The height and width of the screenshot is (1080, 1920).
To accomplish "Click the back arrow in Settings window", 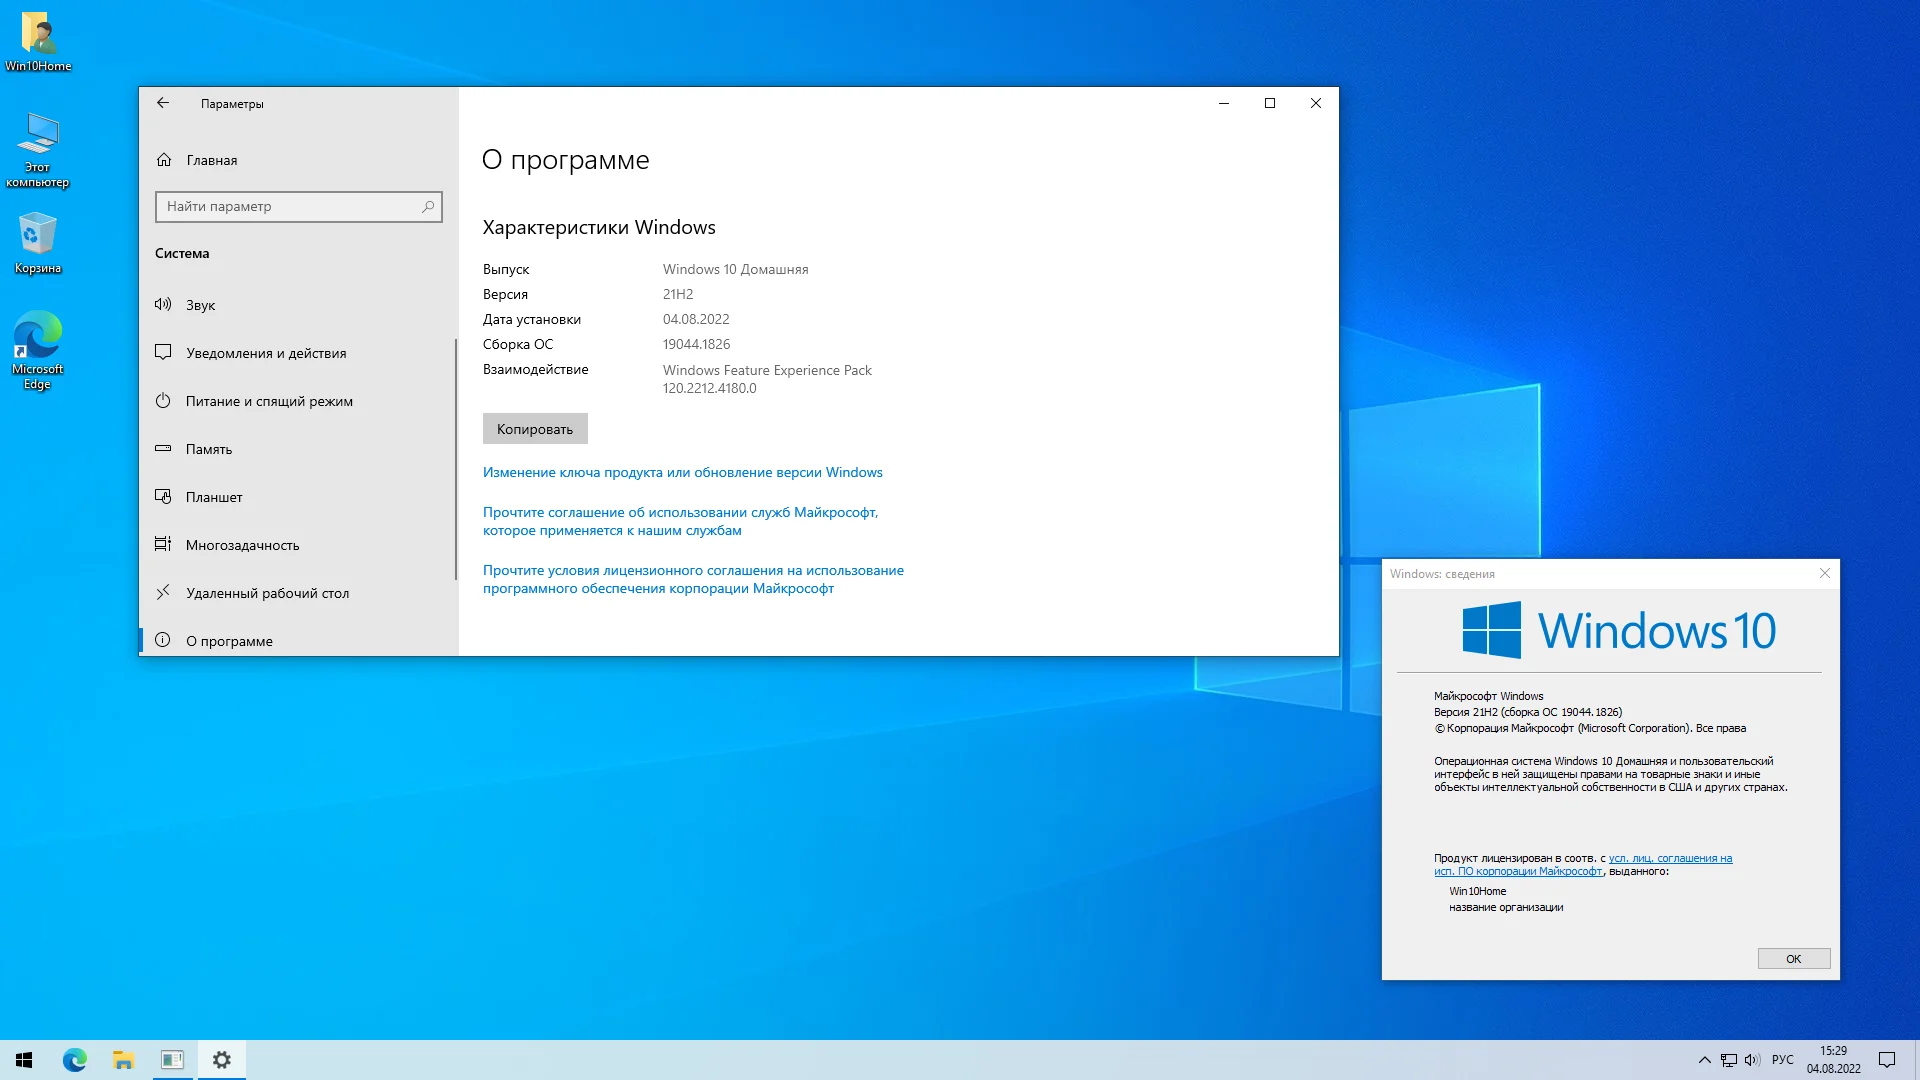I will [x=163, y=103].
